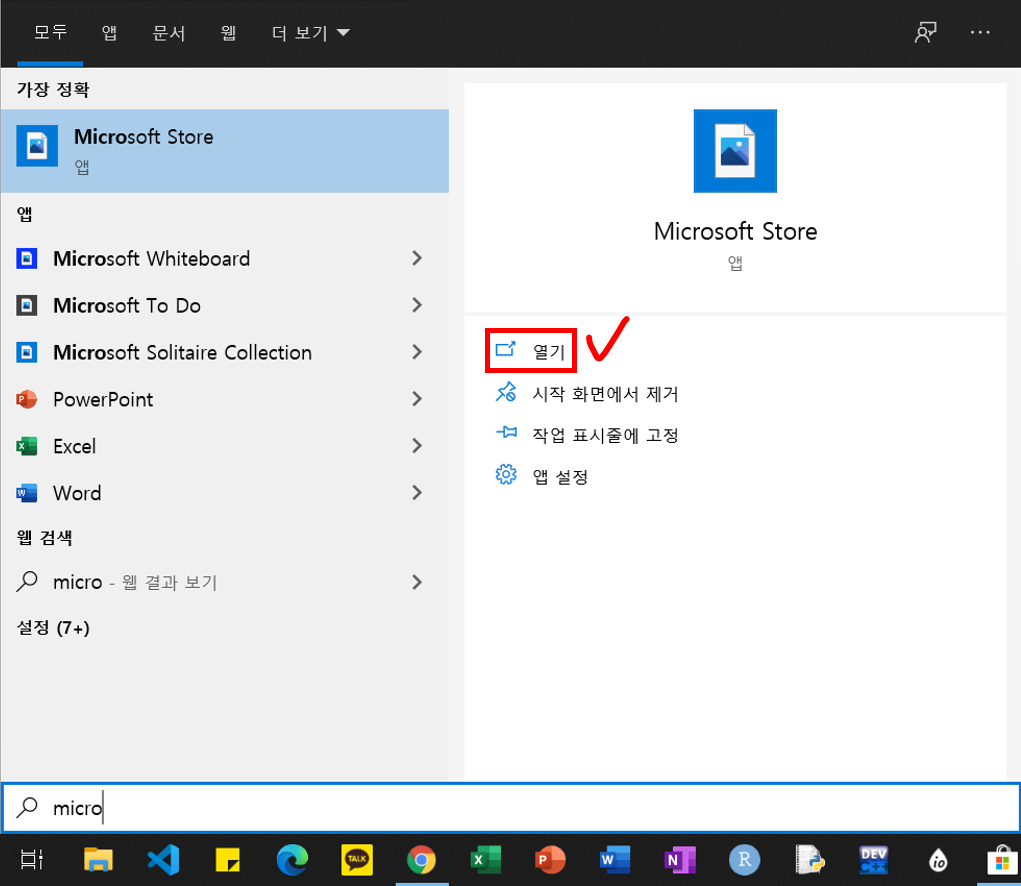Expand Word details arrow

coord(417,493)
